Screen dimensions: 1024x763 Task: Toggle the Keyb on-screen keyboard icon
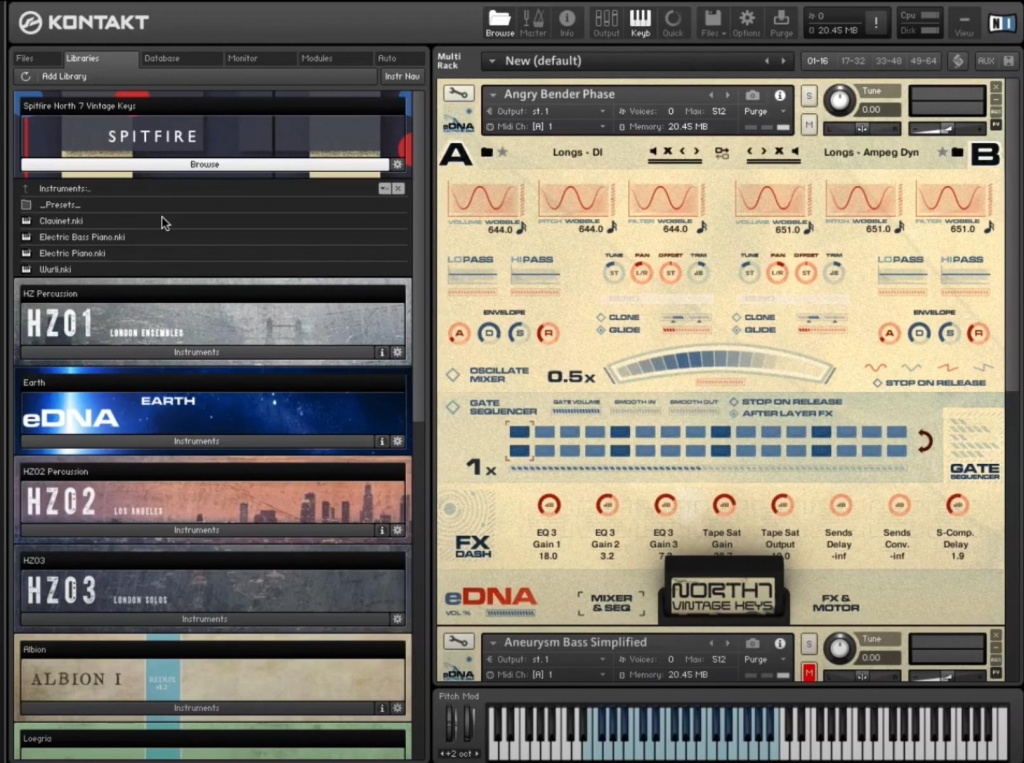pos(640,23)
